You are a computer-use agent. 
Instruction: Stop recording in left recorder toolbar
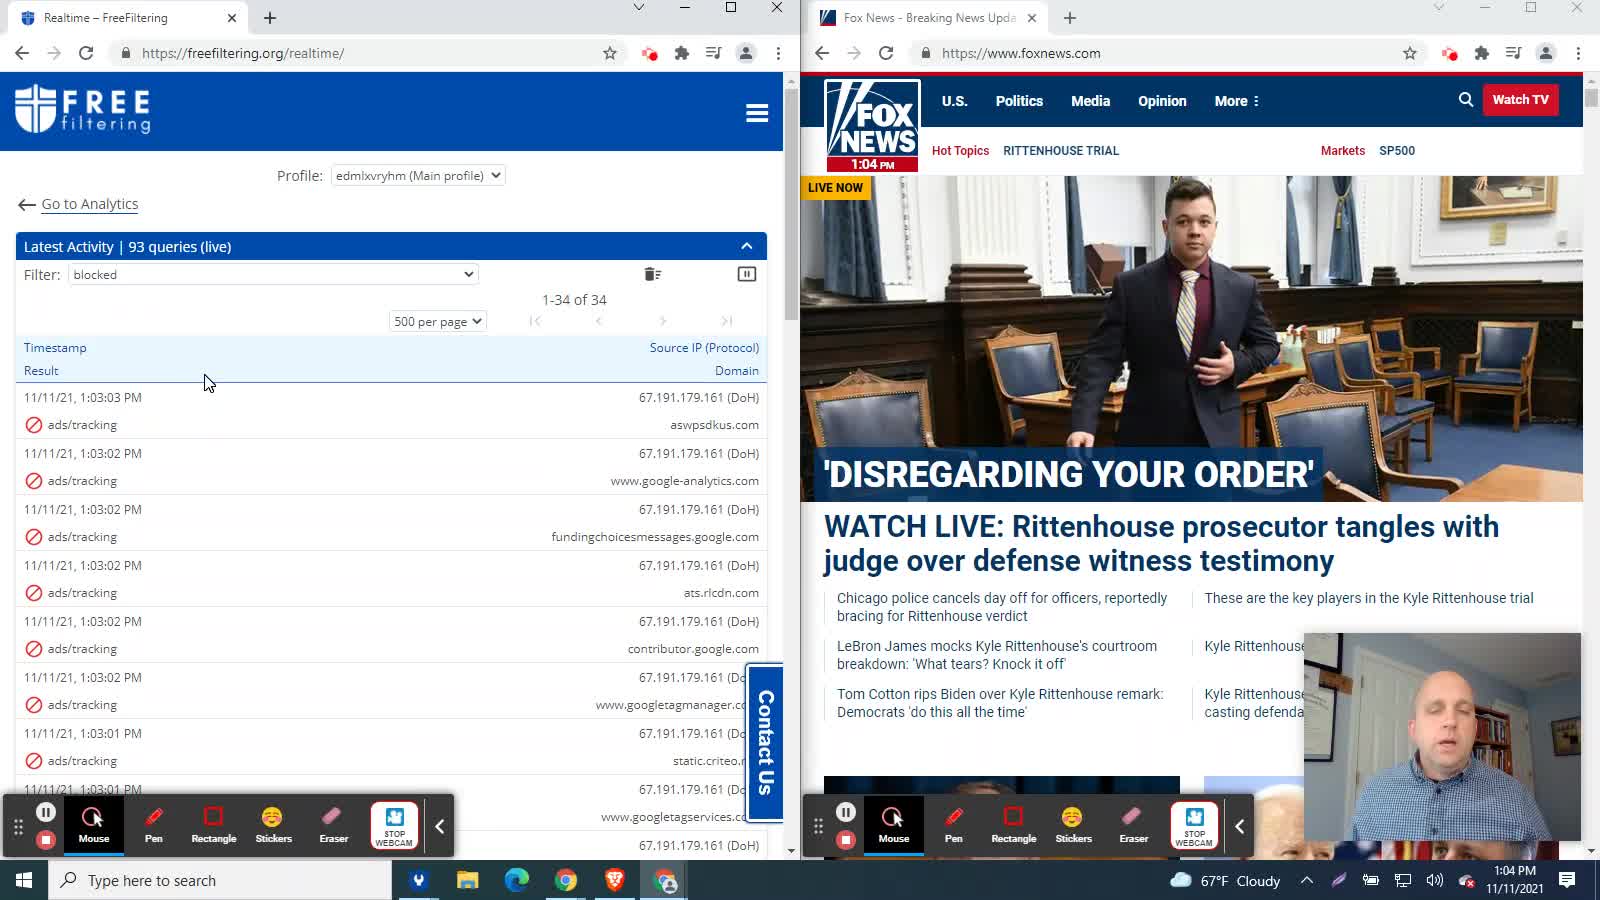point(46,840)
